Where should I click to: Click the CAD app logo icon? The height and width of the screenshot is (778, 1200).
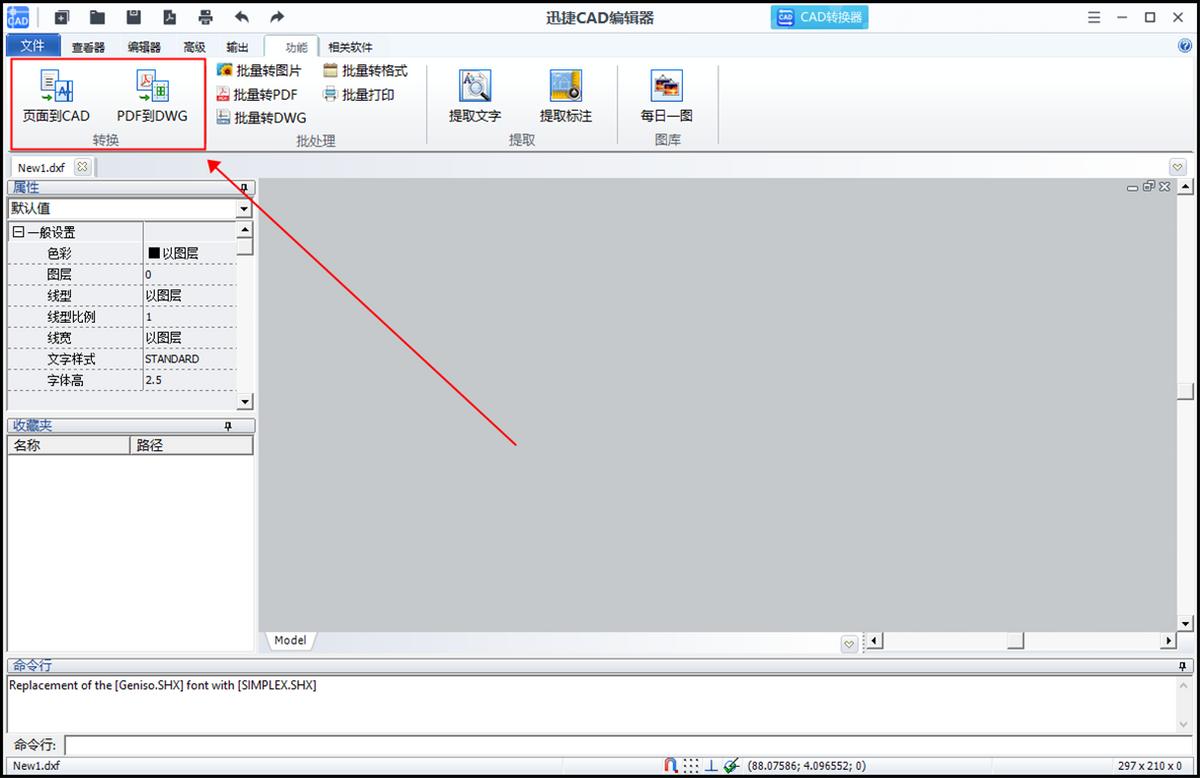point(18,17)
